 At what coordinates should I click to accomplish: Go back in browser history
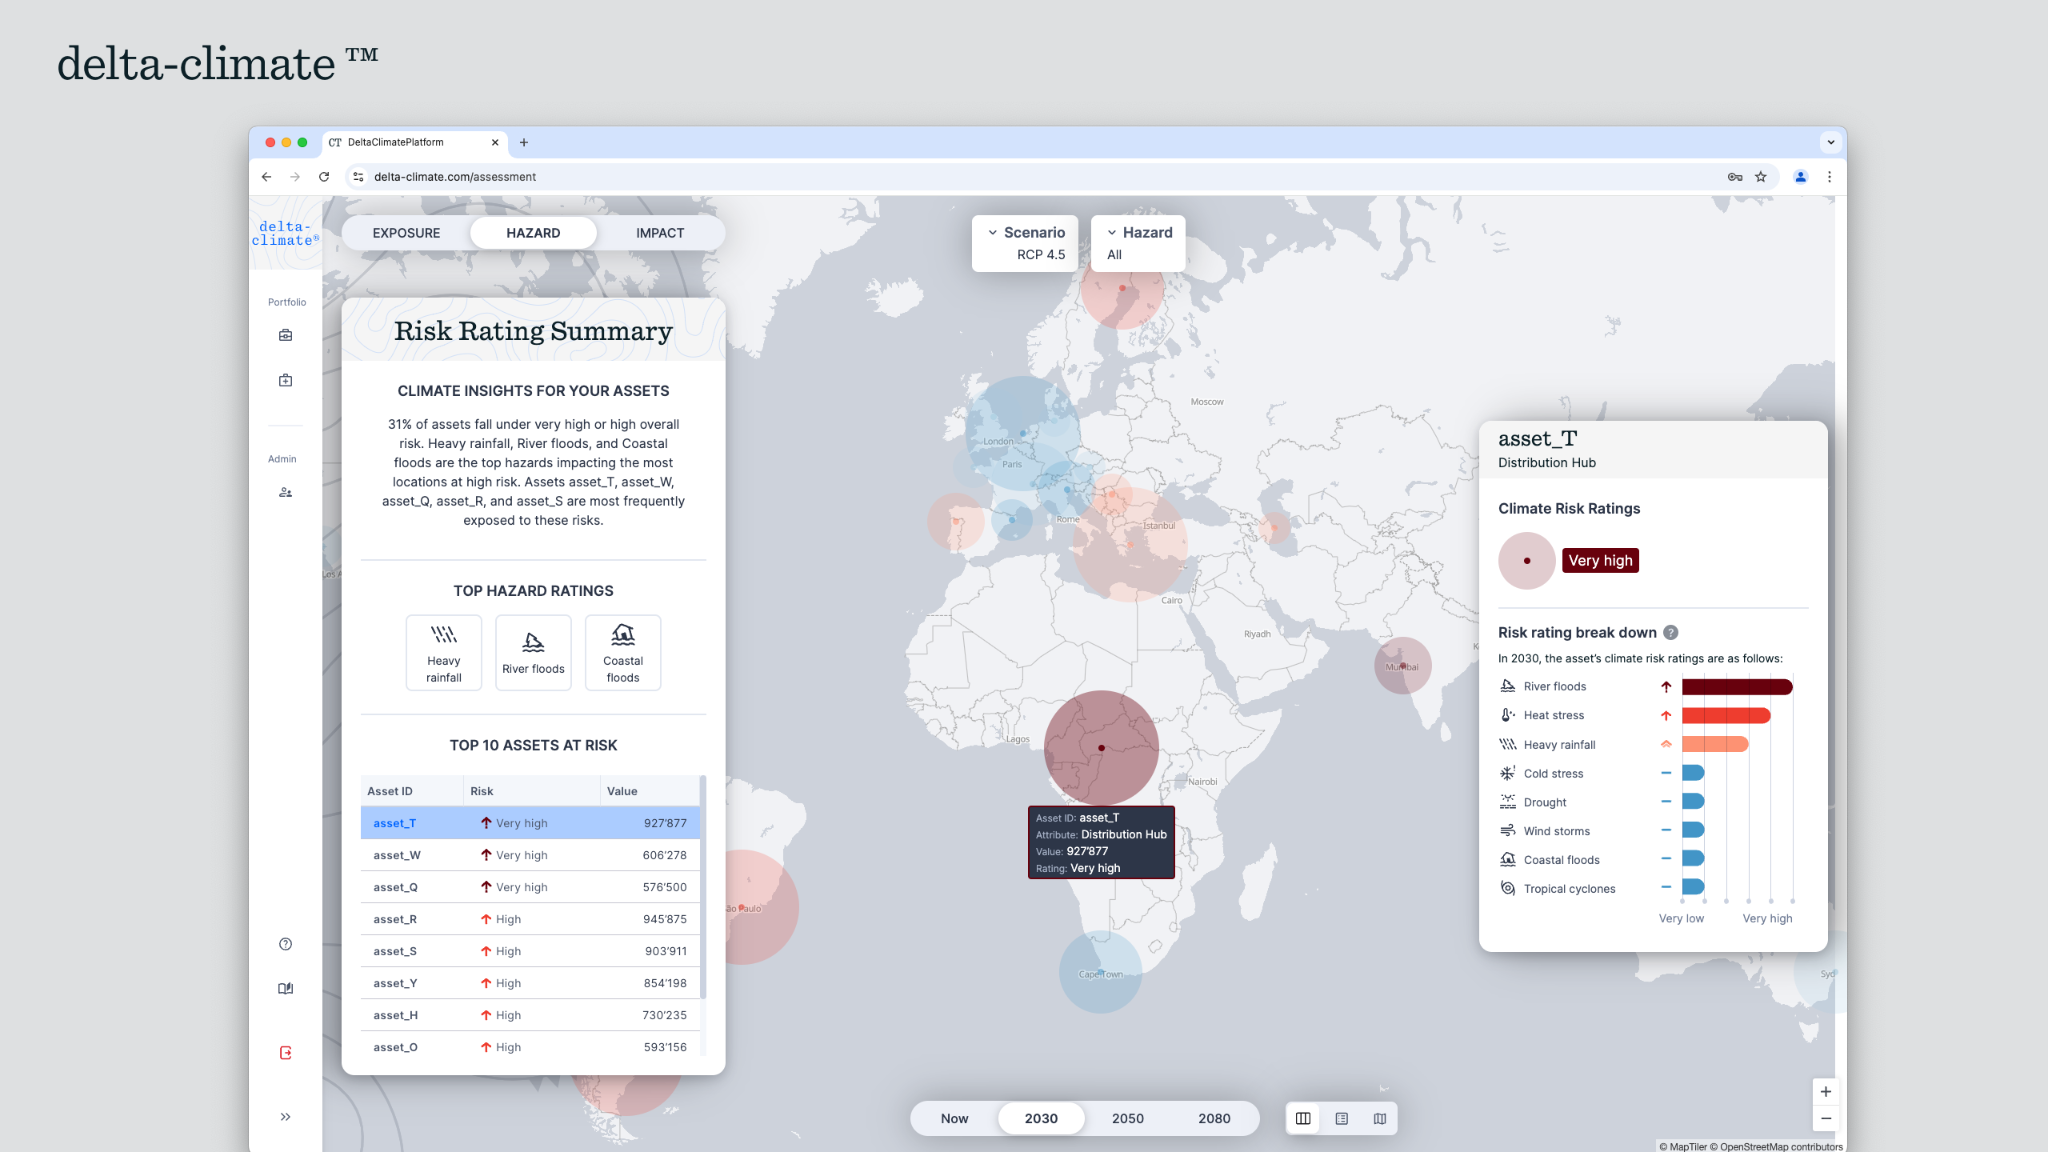266,177
